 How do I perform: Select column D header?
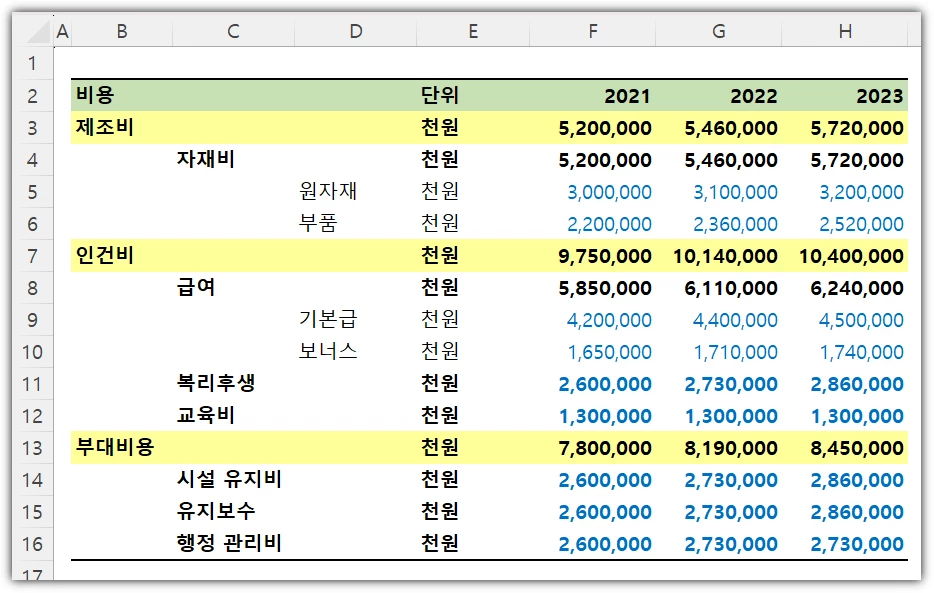click(x=356, y=31)
